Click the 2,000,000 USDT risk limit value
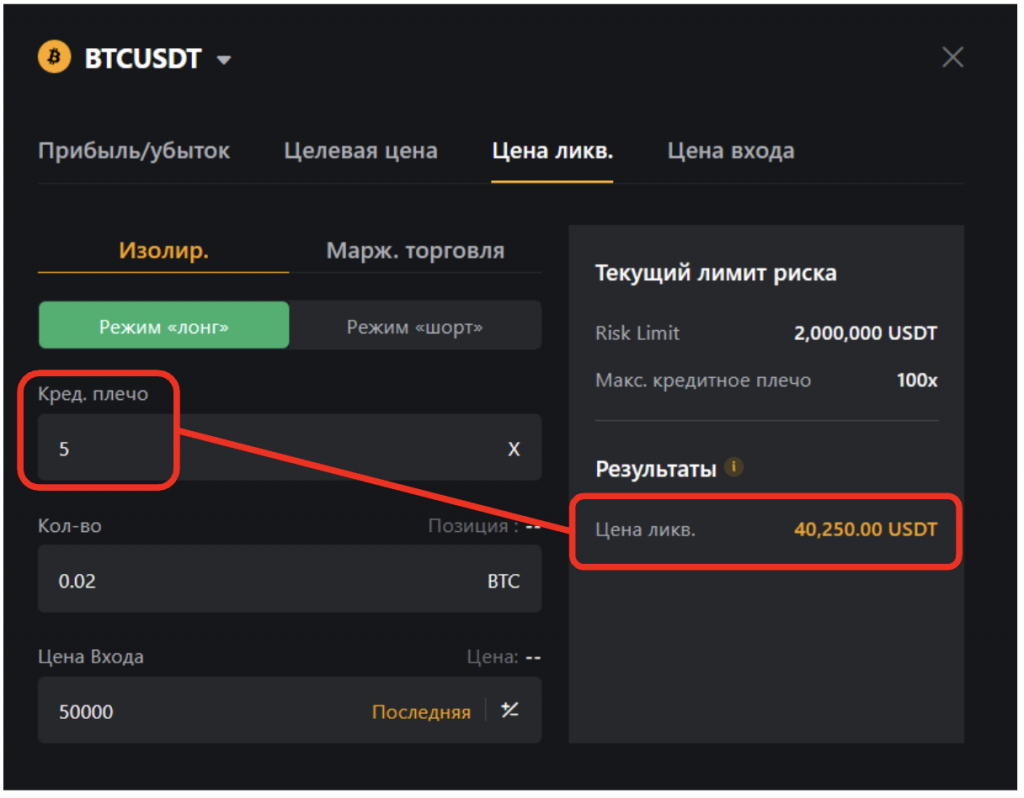The height and width of the screenshot is (798, 1024). (x=865, y=333)
